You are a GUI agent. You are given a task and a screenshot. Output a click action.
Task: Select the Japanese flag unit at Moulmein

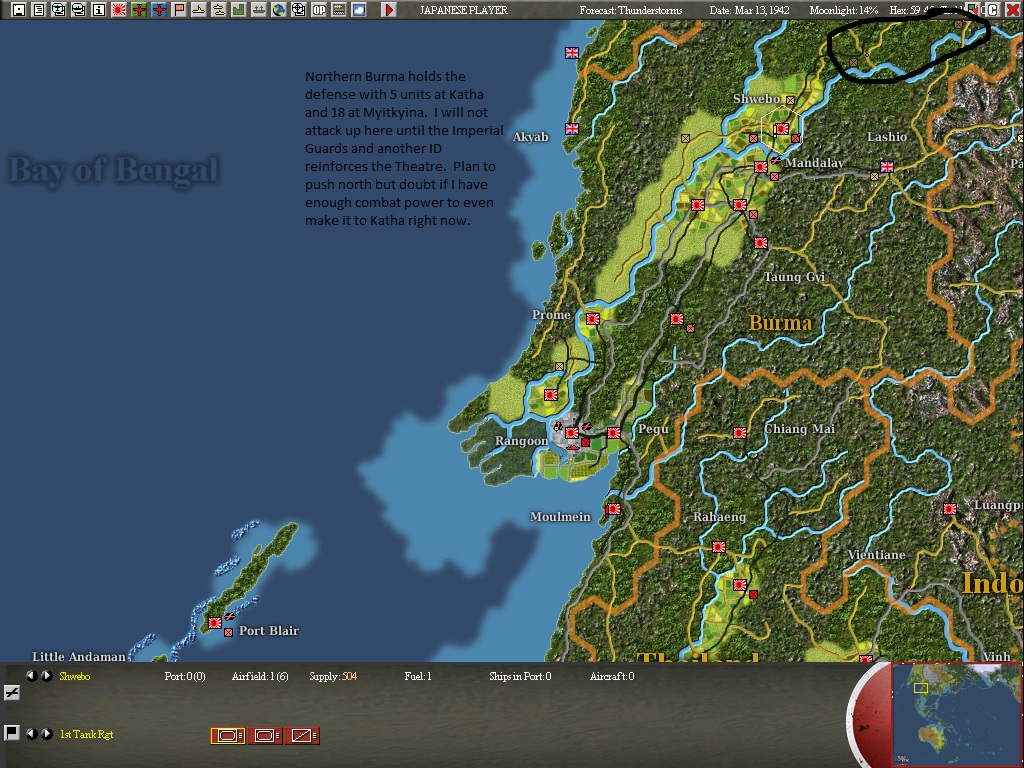(613, 509)
